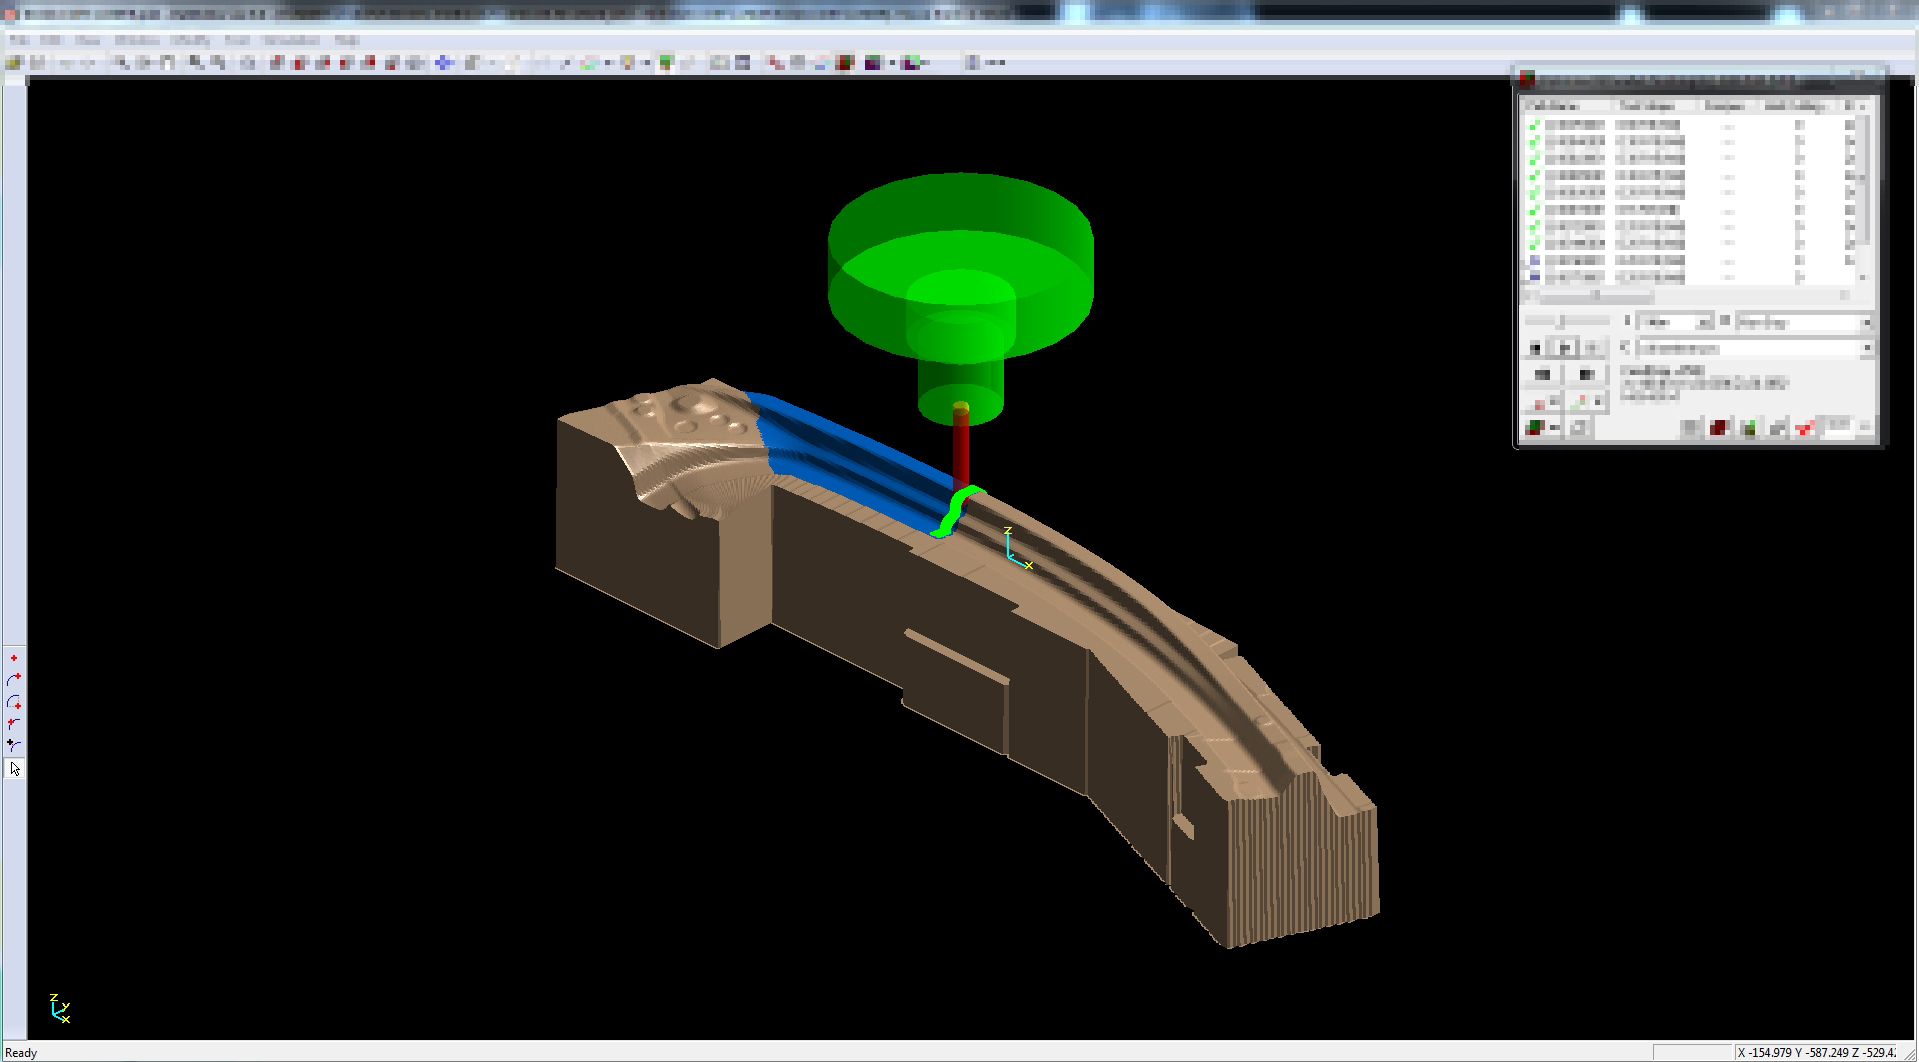Select the arc center point snap tool

(x=14, y=702)
